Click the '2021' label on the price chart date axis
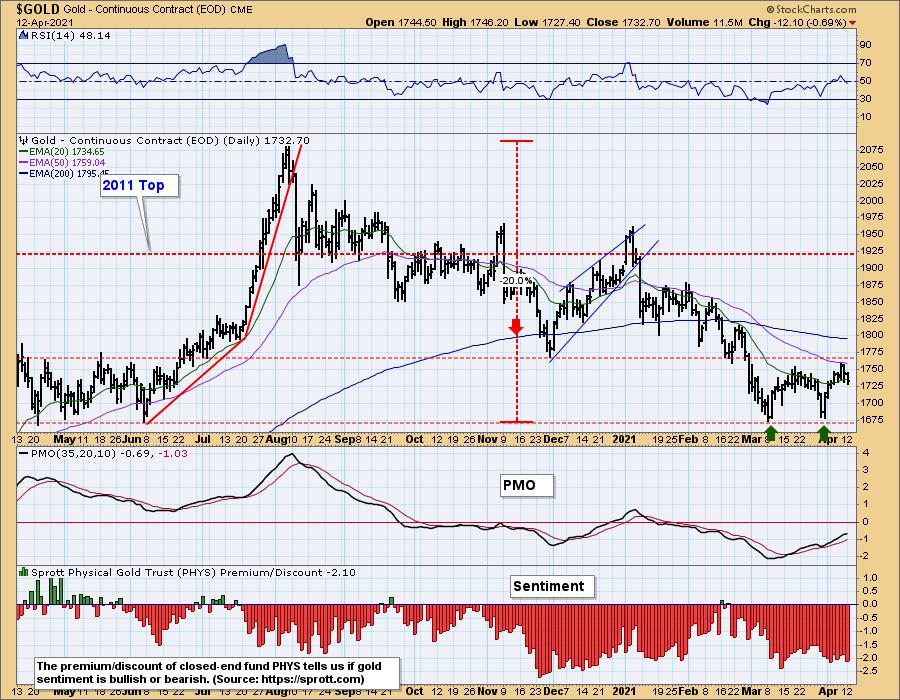Viewport: 900px width, 700px height. pyautogui.click(x=624, y=439)
